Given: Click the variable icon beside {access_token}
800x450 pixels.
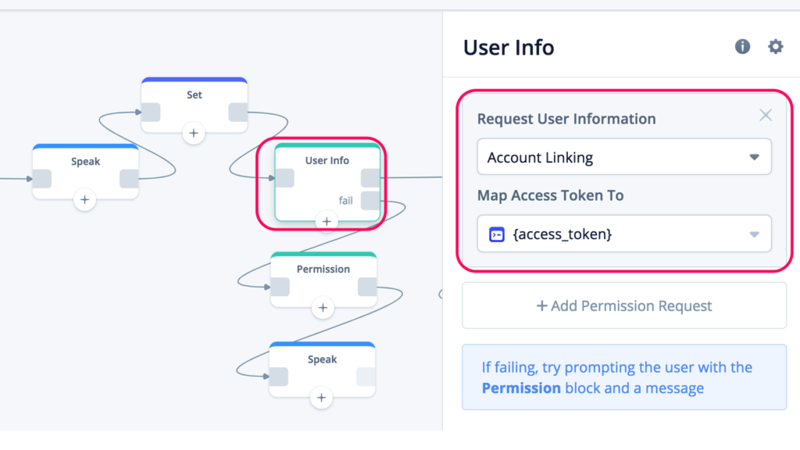Looking at the screenshot, I should 496,234.
